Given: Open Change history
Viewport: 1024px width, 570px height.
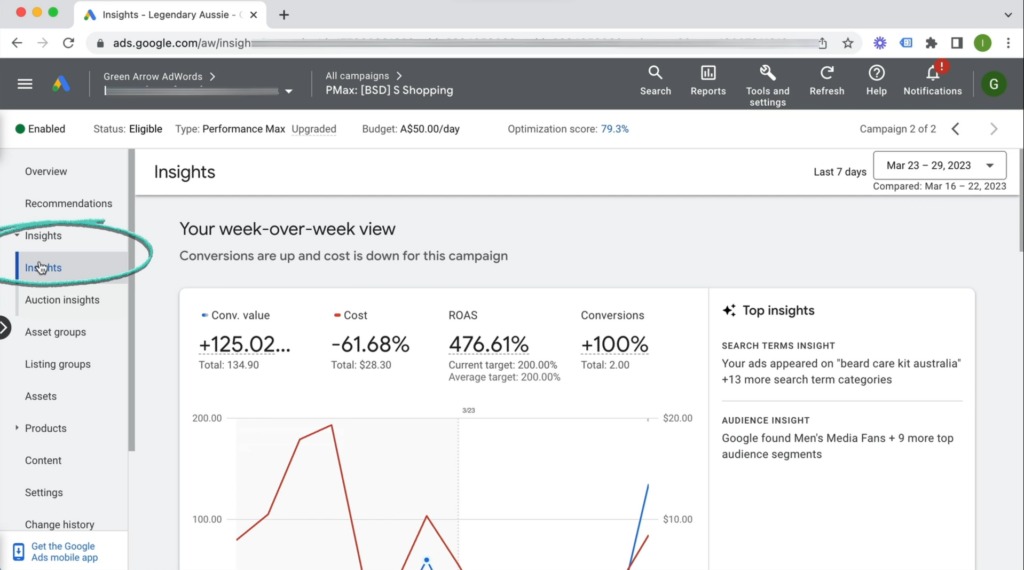Looking at the screenshot, I should click(59, 524).
